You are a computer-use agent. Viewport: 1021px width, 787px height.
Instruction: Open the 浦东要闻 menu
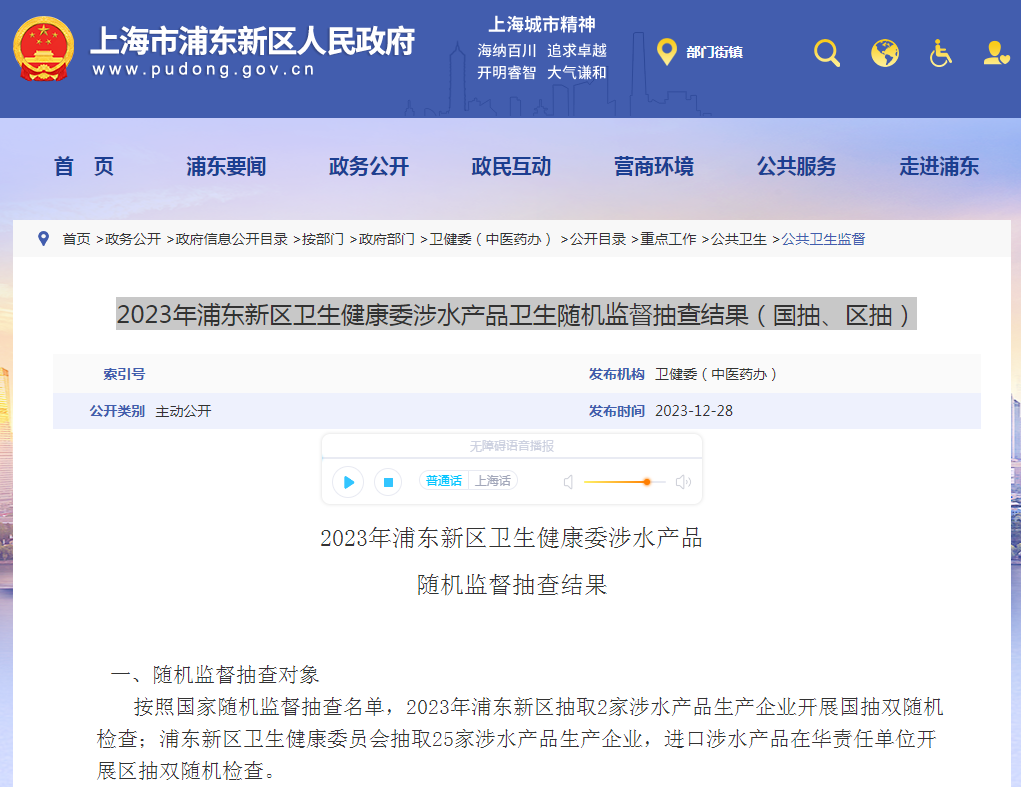[x=226, y=167]
